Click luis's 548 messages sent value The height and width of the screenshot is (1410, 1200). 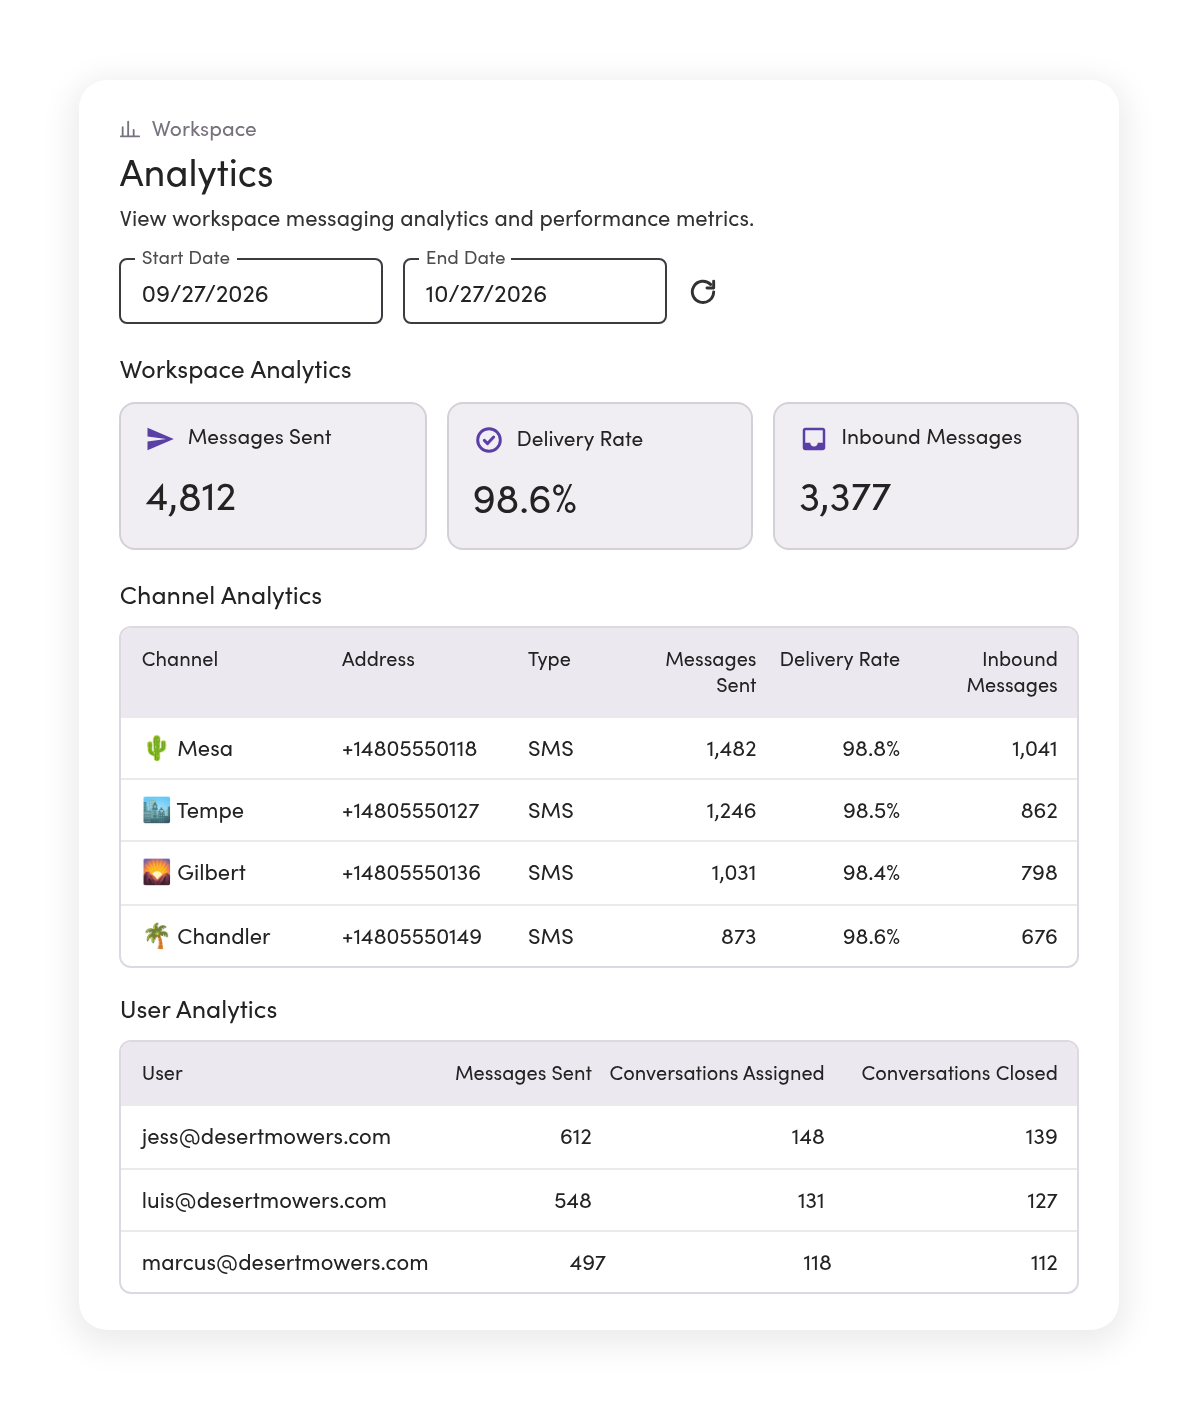coord(573,1200)
